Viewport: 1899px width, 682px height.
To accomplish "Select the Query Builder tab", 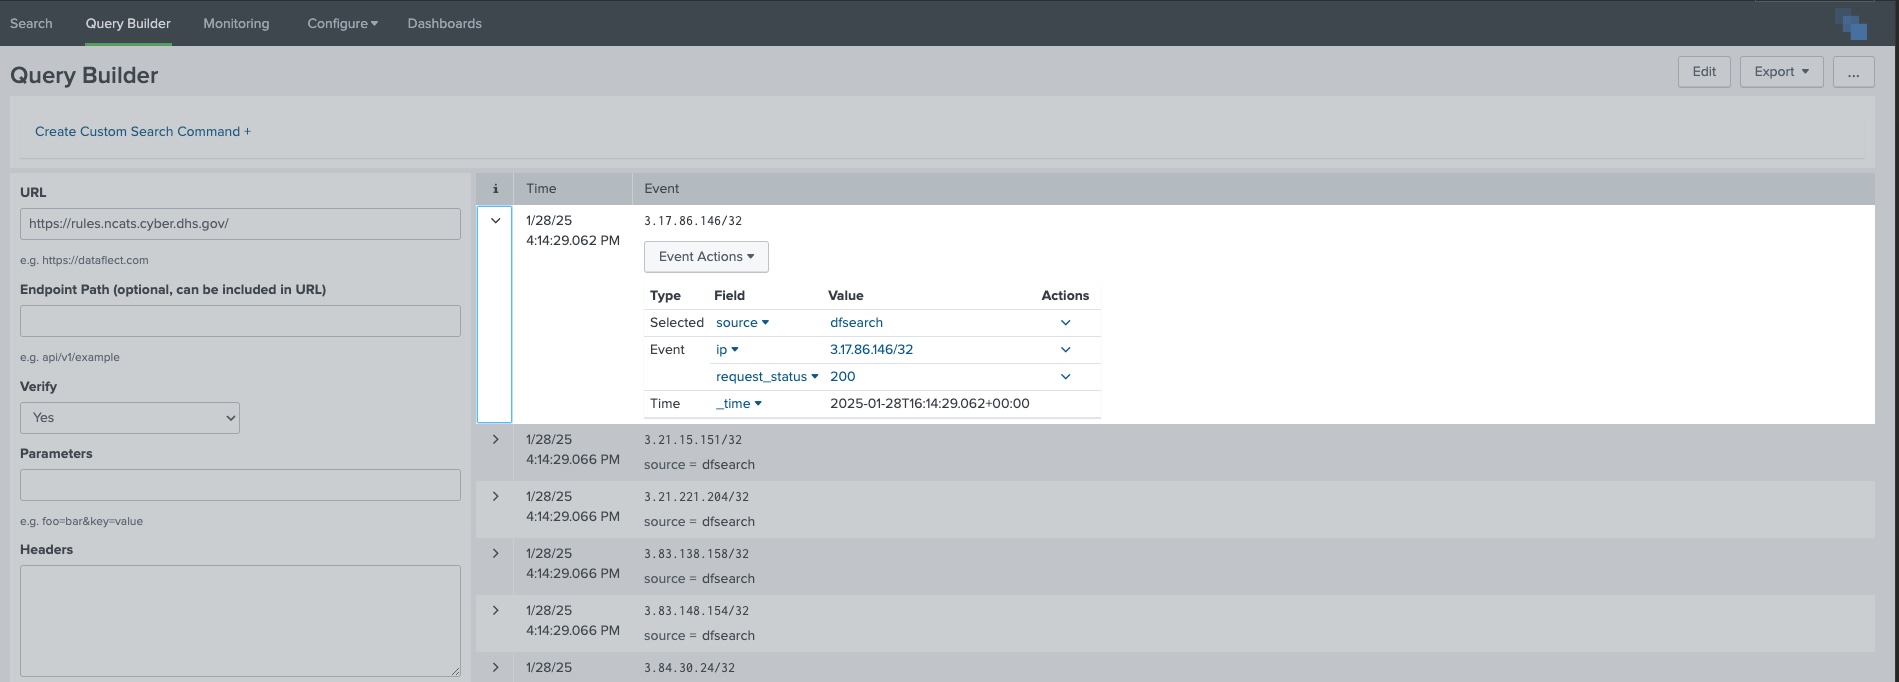I will (128, 23).
